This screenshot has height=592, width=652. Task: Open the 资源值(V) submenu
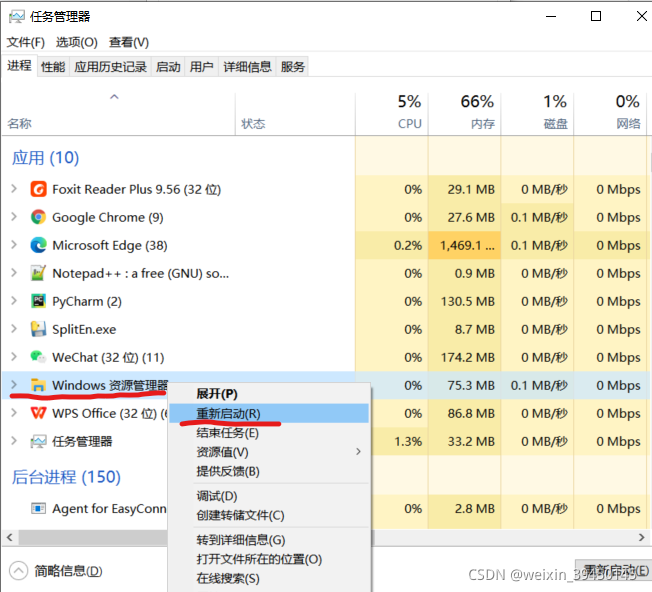coord(269,452)
